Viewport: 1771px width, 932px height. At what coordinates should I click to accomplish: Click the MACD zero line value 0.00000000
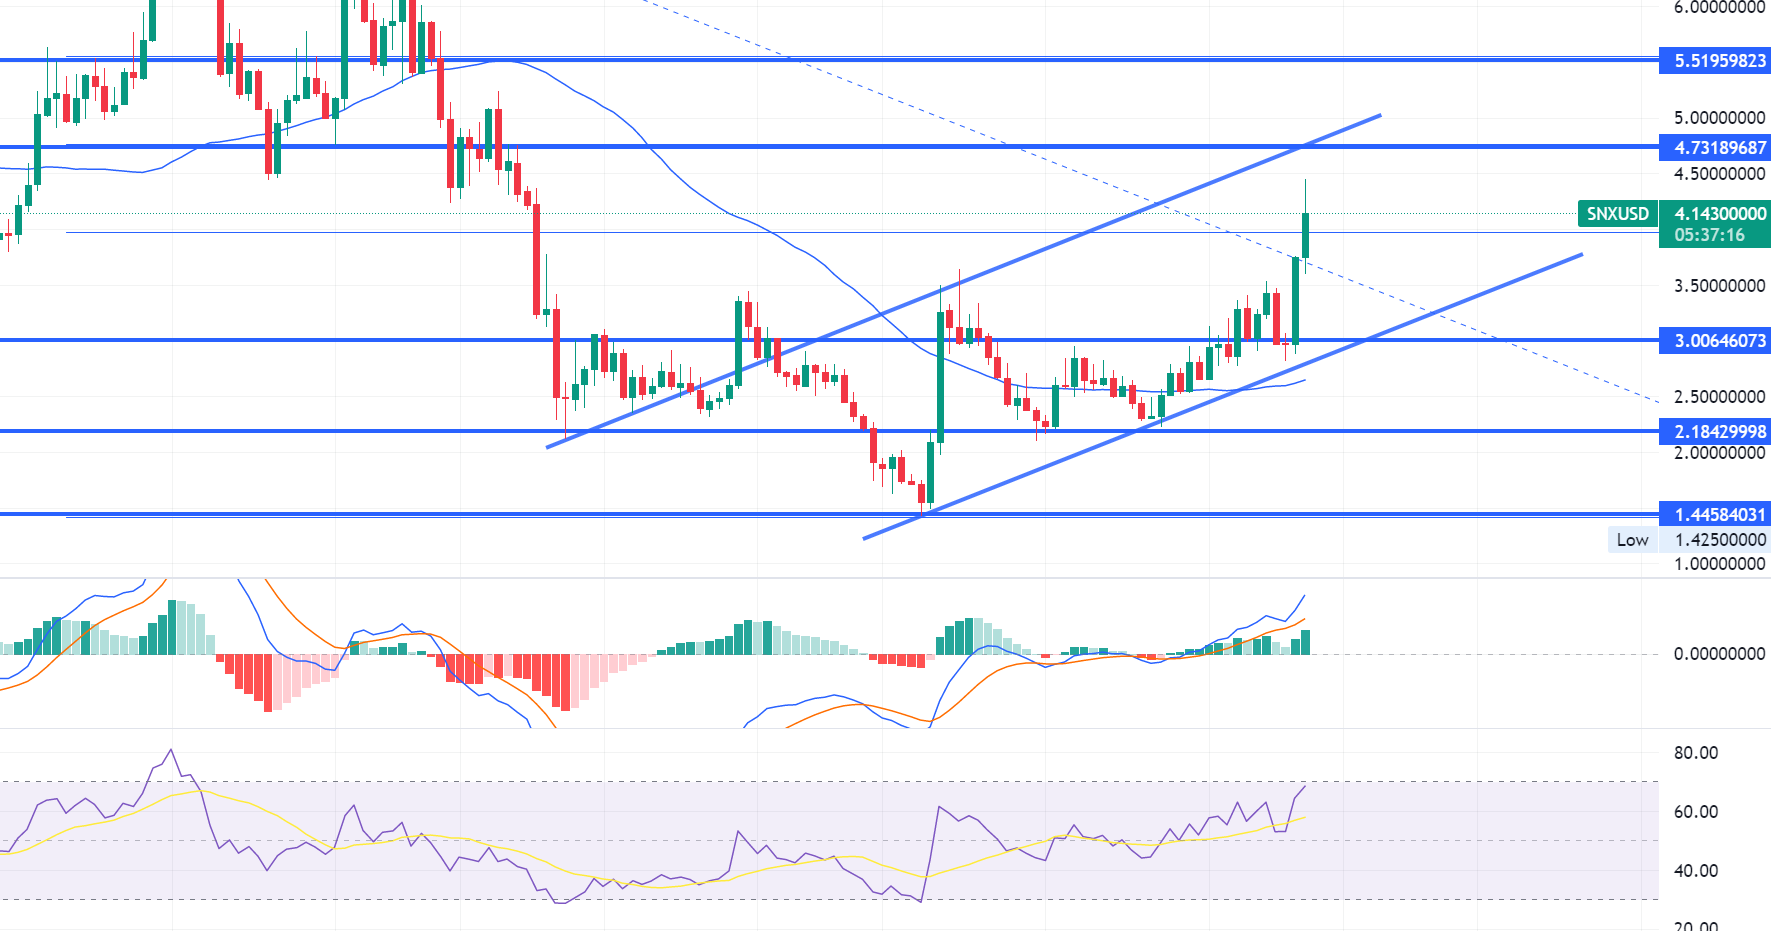(1720, 654)
